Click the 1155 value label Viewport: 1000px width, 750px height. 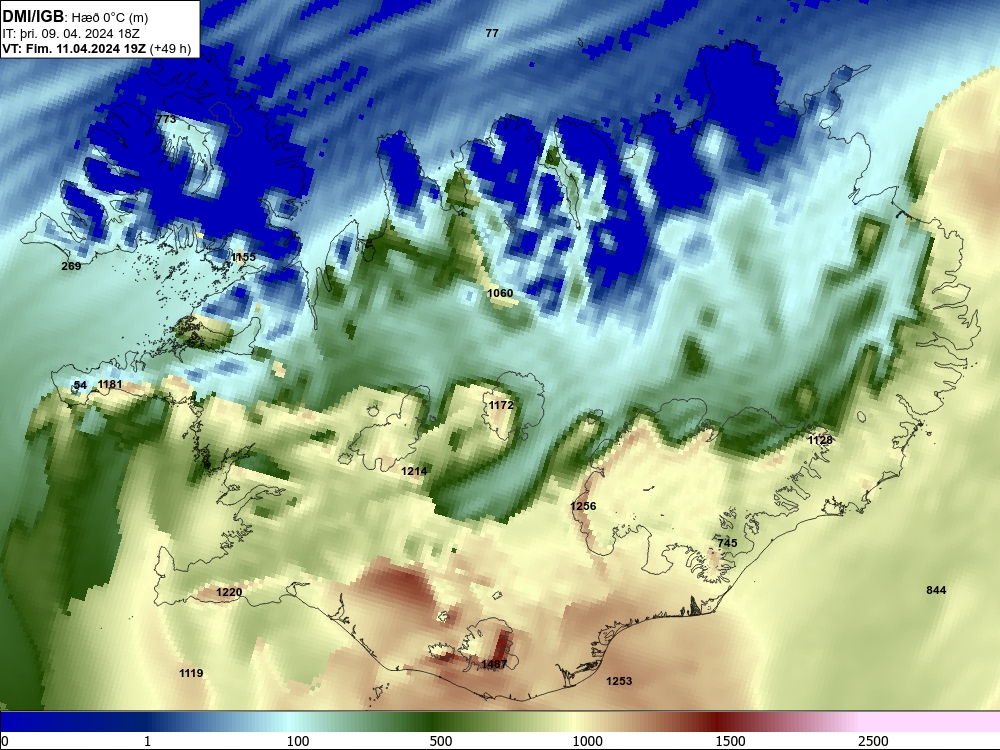tap(244, 257)
